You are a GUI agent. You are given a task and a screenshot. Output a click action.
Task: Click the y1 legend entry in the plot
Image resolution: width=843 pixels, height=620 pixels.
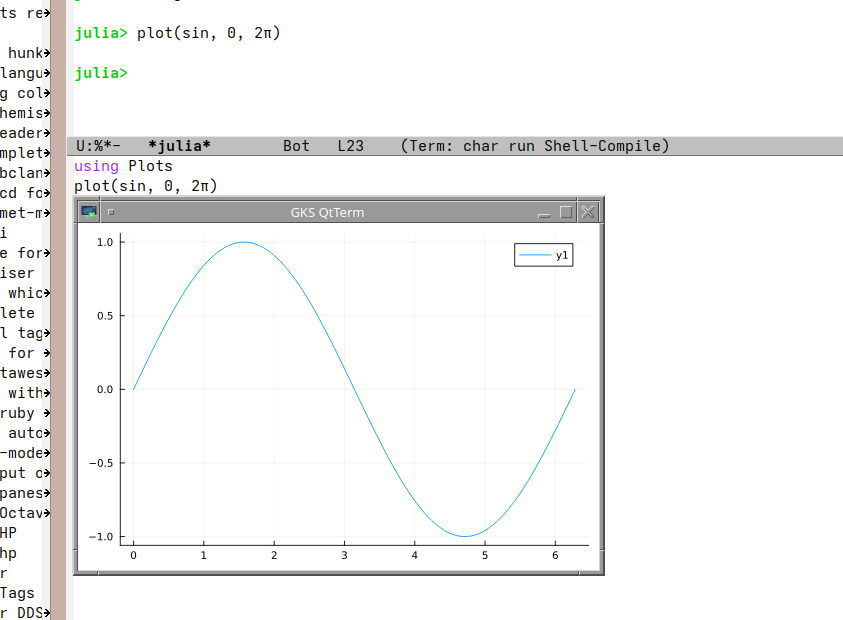[544, 255]
